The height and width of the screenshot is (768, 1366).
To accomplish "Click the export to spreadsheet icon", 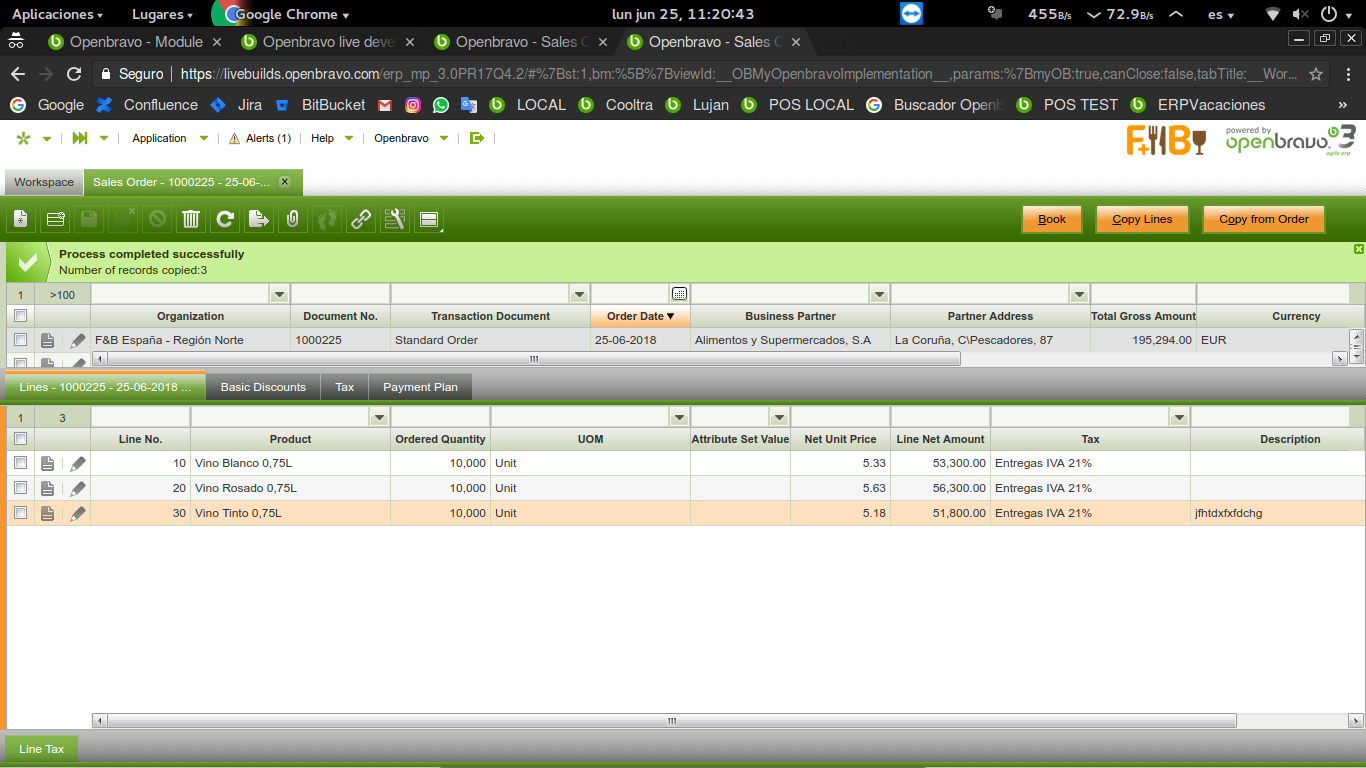I will 259,220.
